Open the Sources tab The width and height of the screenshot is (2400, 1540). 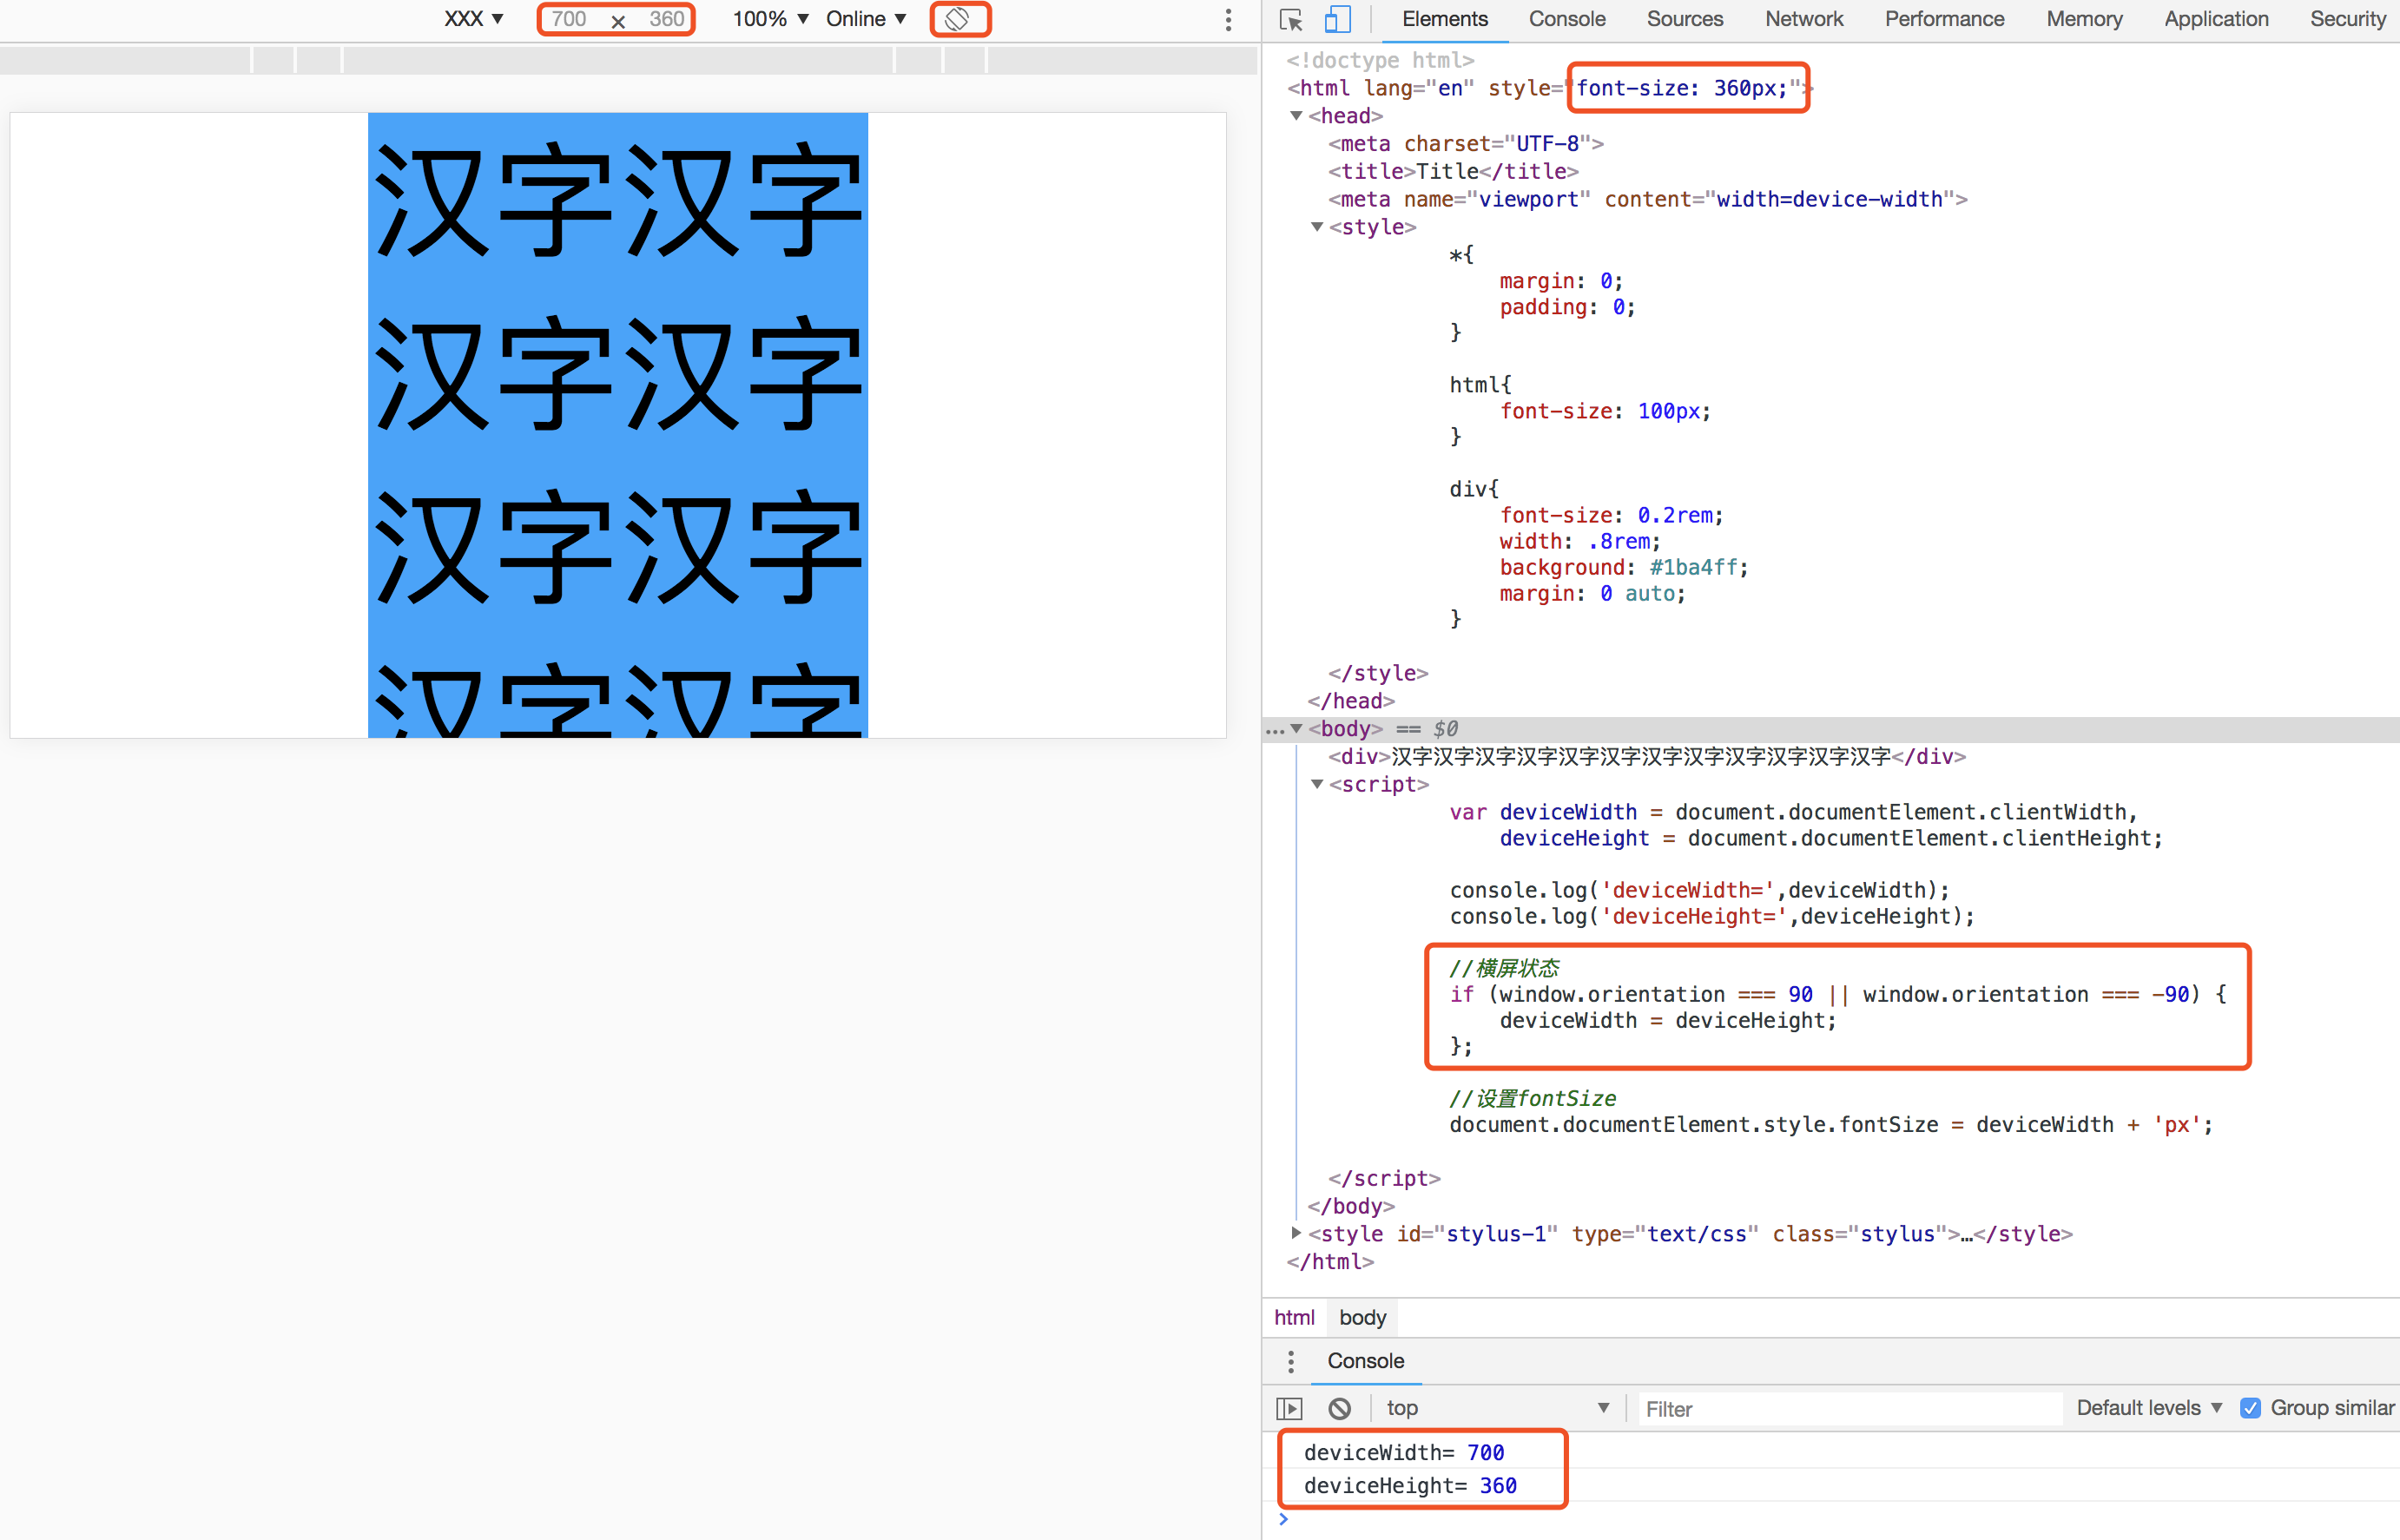pyautogui.click(x=1685, y=19)
